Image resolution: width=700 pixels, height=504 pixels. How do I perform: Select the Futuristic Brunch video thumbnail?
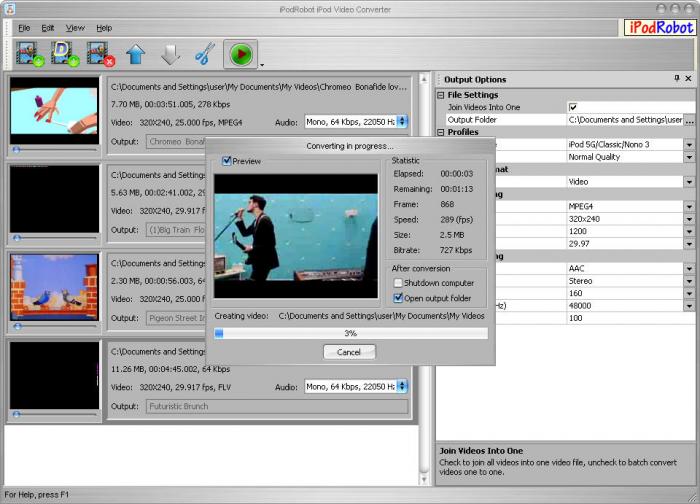coord(54,375)
